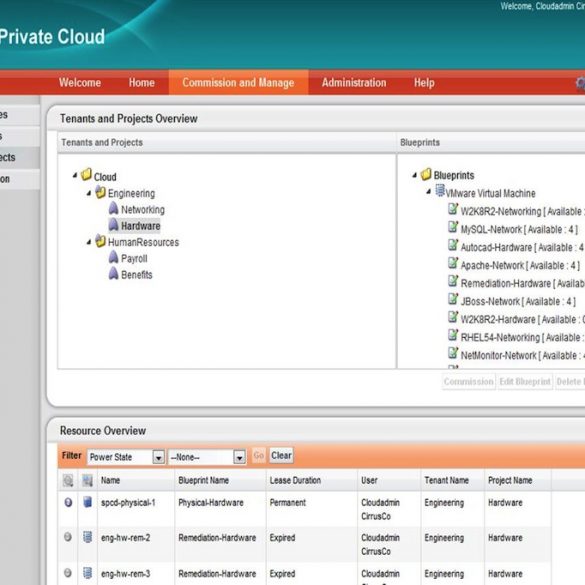
Task: Sort by Project Name column header
Action: (x=510, y=480)
